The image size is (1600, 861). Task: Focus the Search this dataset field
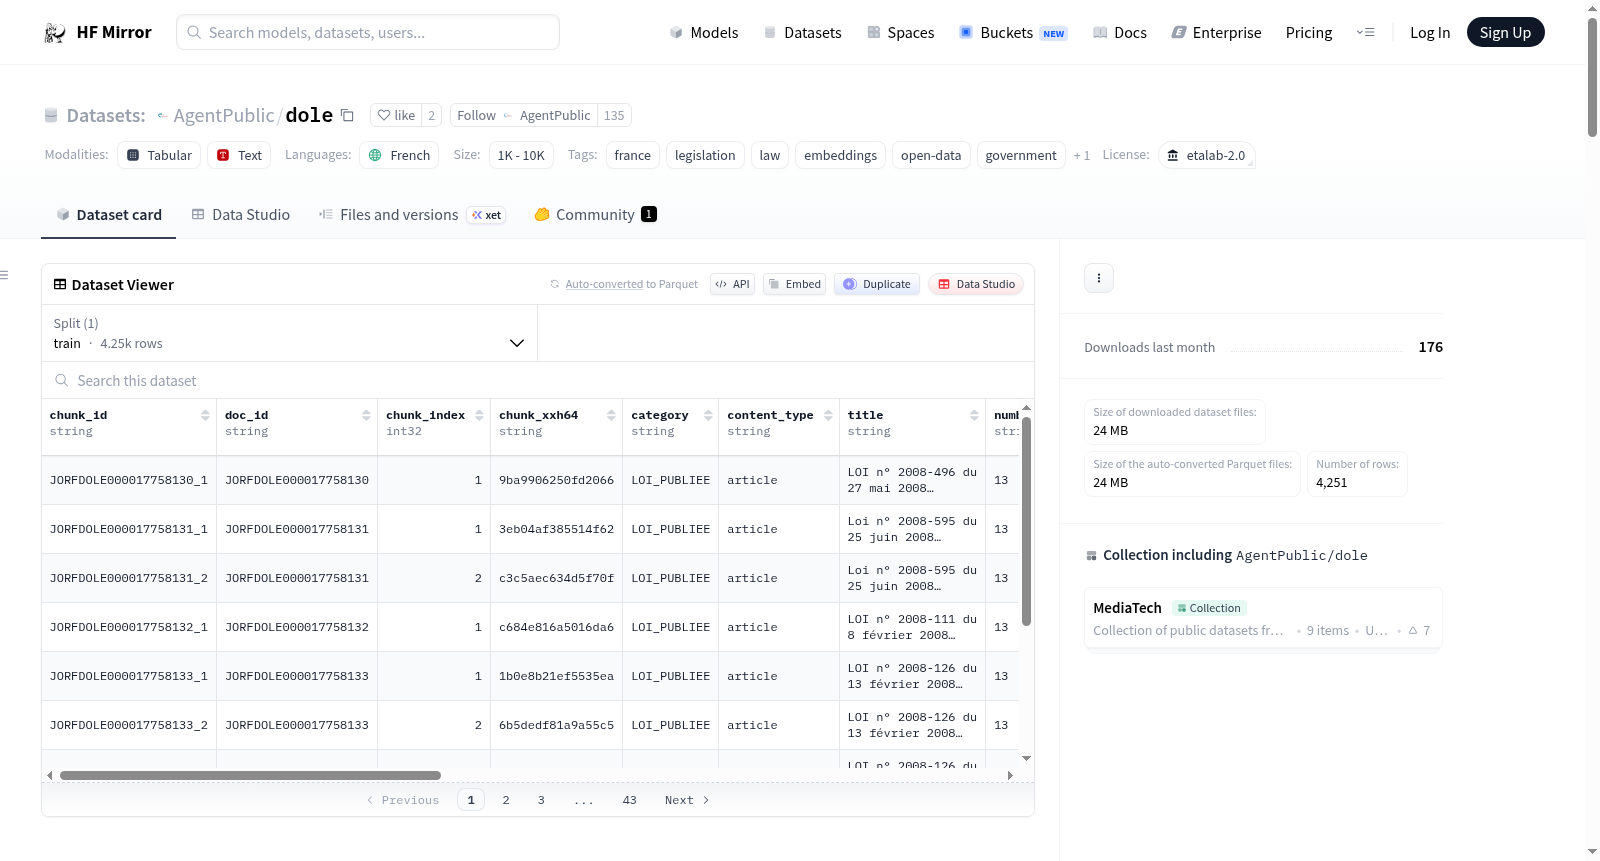click(x=538, y=381)
